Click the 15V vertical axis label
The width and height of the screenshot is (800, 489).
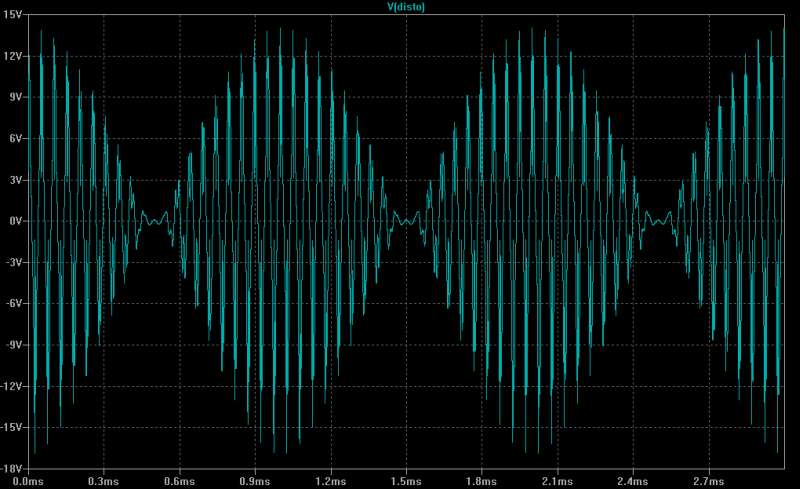click(x=12, y=15)
